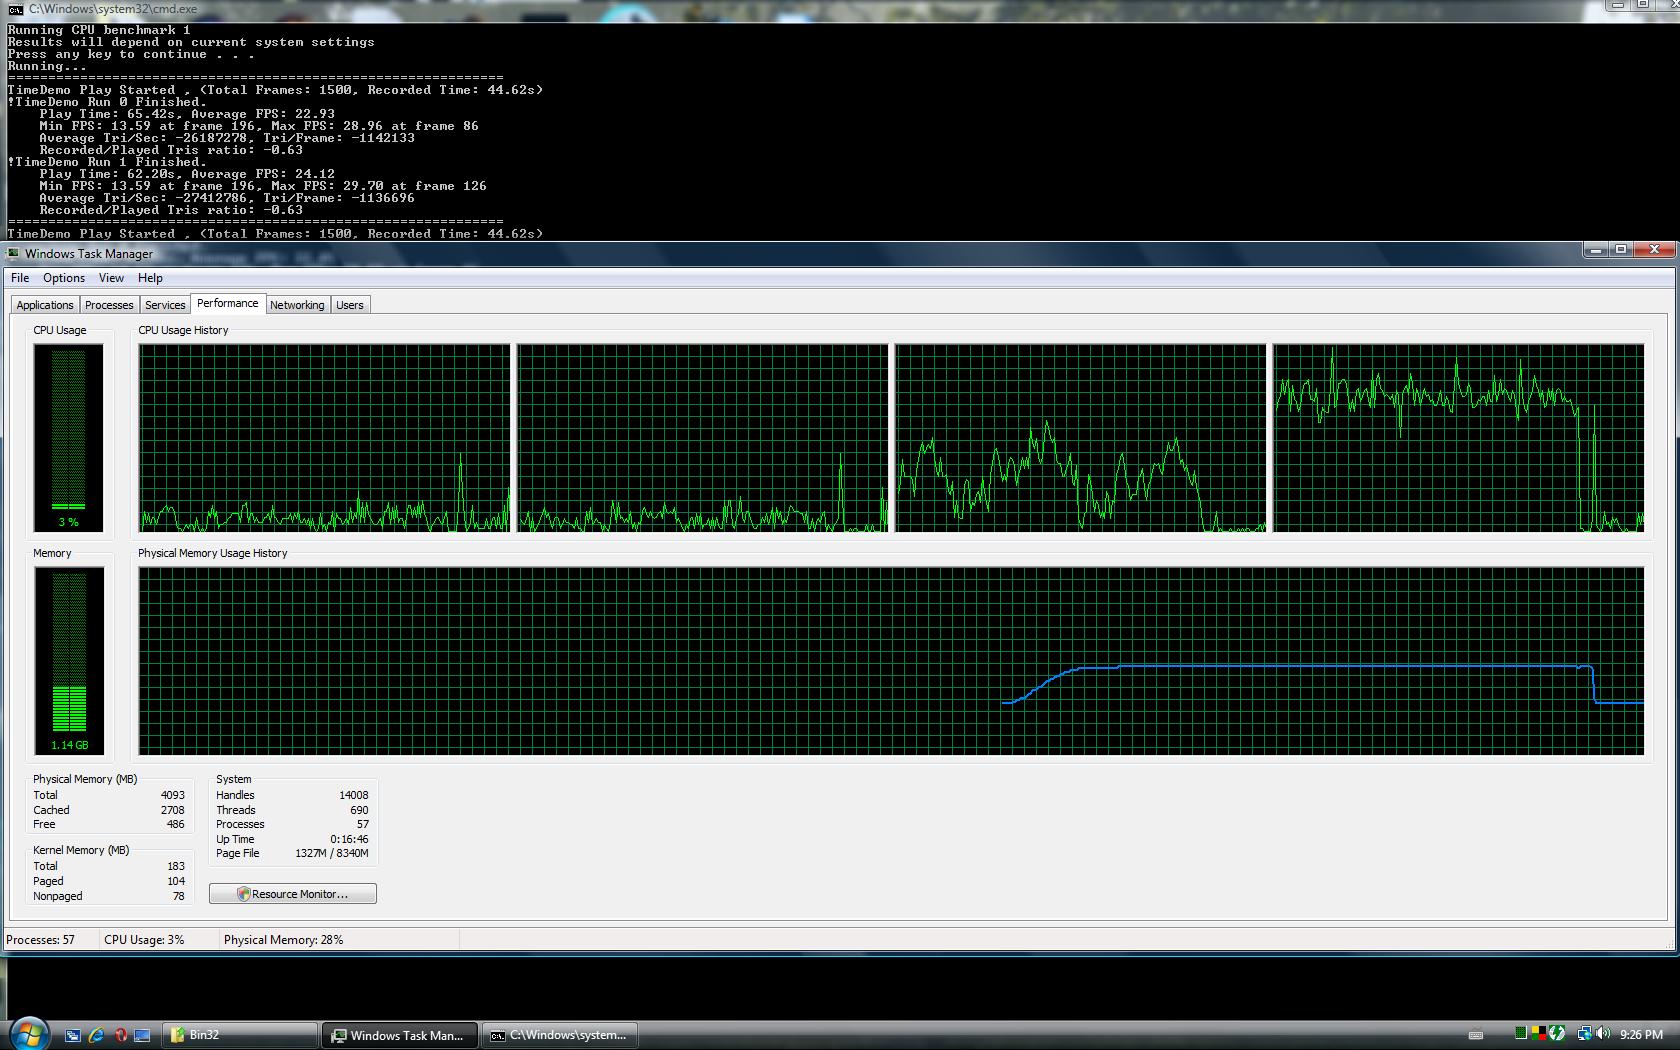The width and height of the screenshot is (1680, 1050).
Task: Switch to the Services tab
Action: [165, 305]
